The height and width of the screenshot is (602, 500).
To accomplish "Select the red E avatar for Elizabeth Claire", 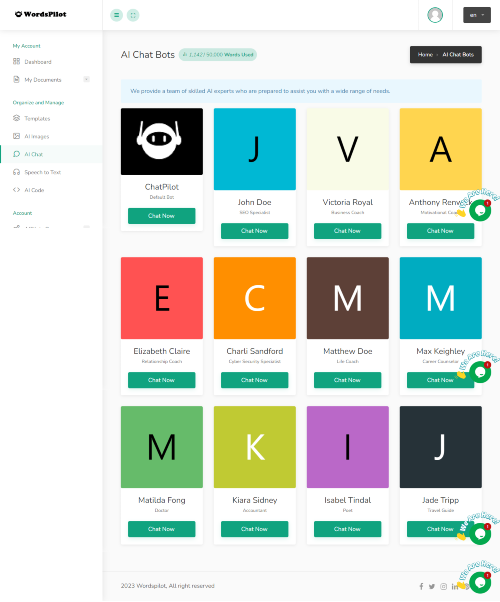I will click(x=162, y=298).
